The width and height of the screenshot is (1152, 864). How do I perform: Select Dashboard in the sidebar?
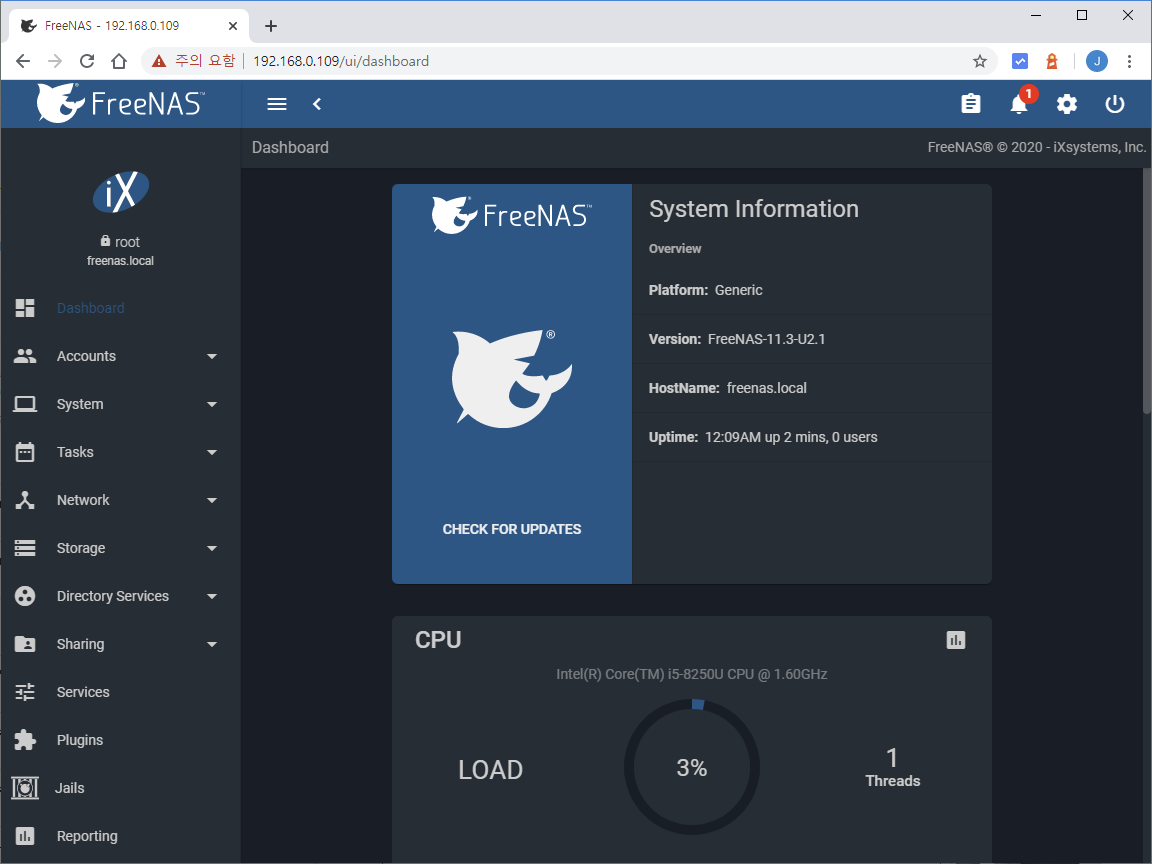(90, 308)
